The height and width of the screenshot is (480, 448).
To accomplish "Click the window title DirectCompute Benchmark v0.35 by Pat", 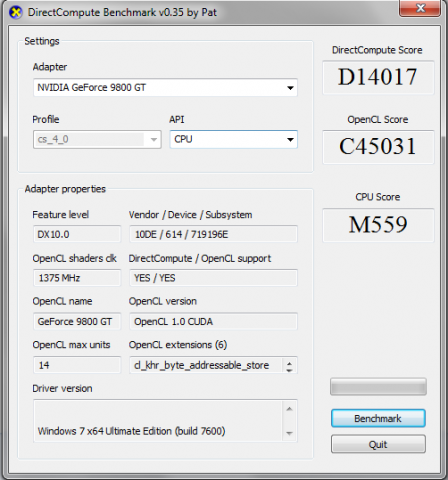I will tap(122, 12).
